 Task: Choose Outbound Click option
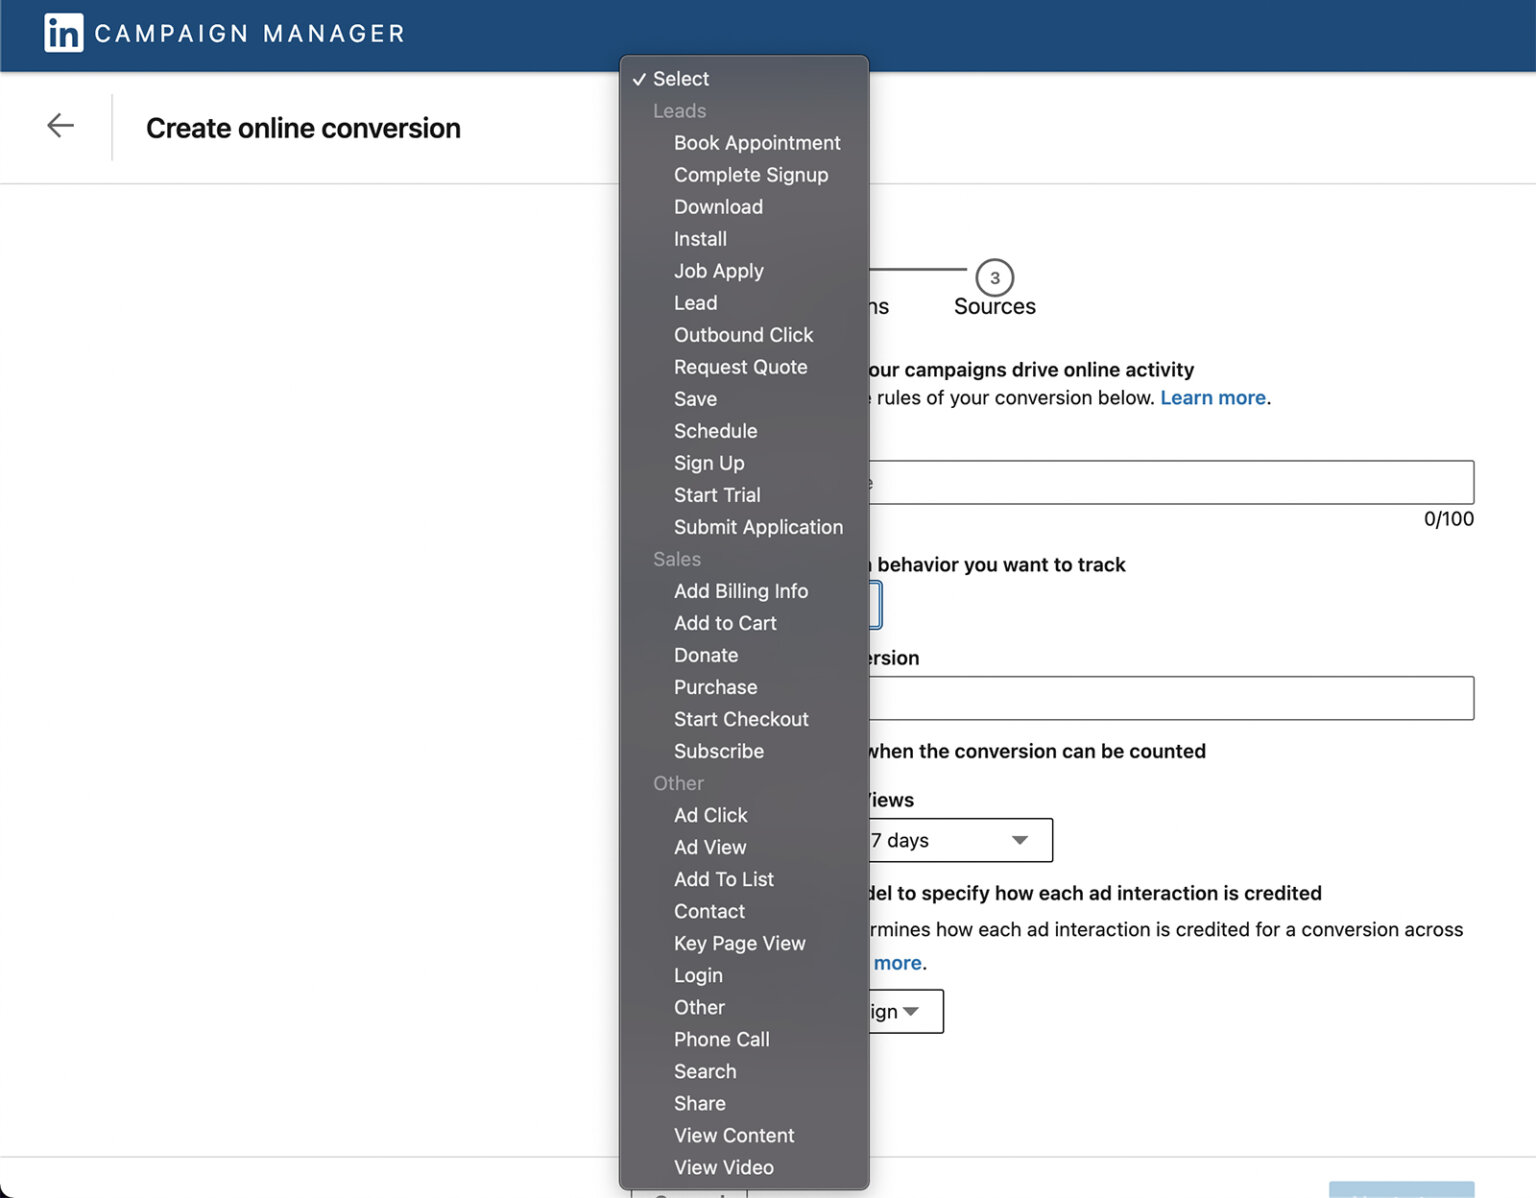click(743, 335)
